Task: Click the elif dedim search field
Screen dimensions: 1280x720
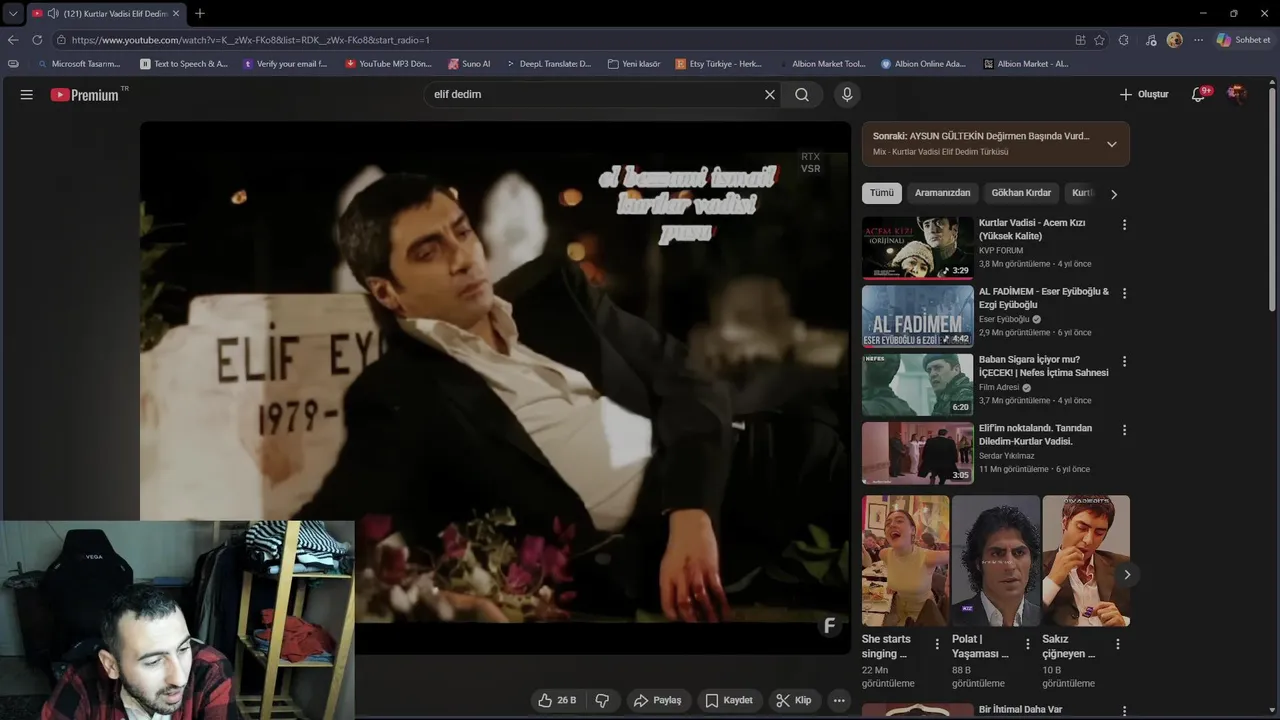Action: tap(594, 95)
